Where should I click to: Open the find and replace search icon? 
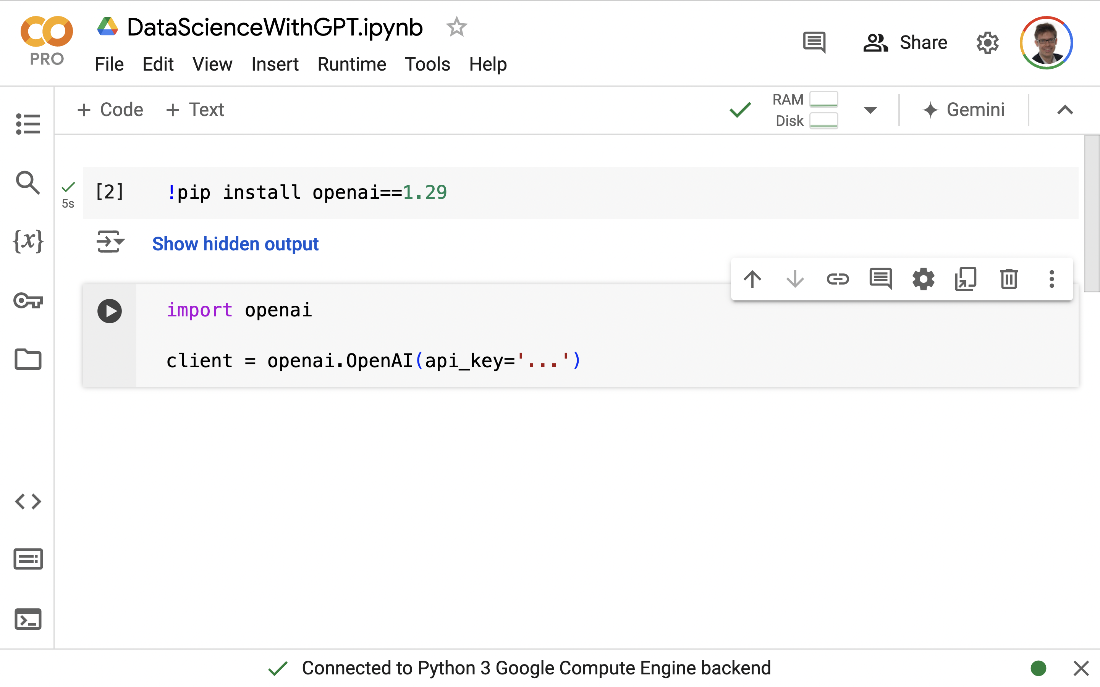(x=28, y=182)
